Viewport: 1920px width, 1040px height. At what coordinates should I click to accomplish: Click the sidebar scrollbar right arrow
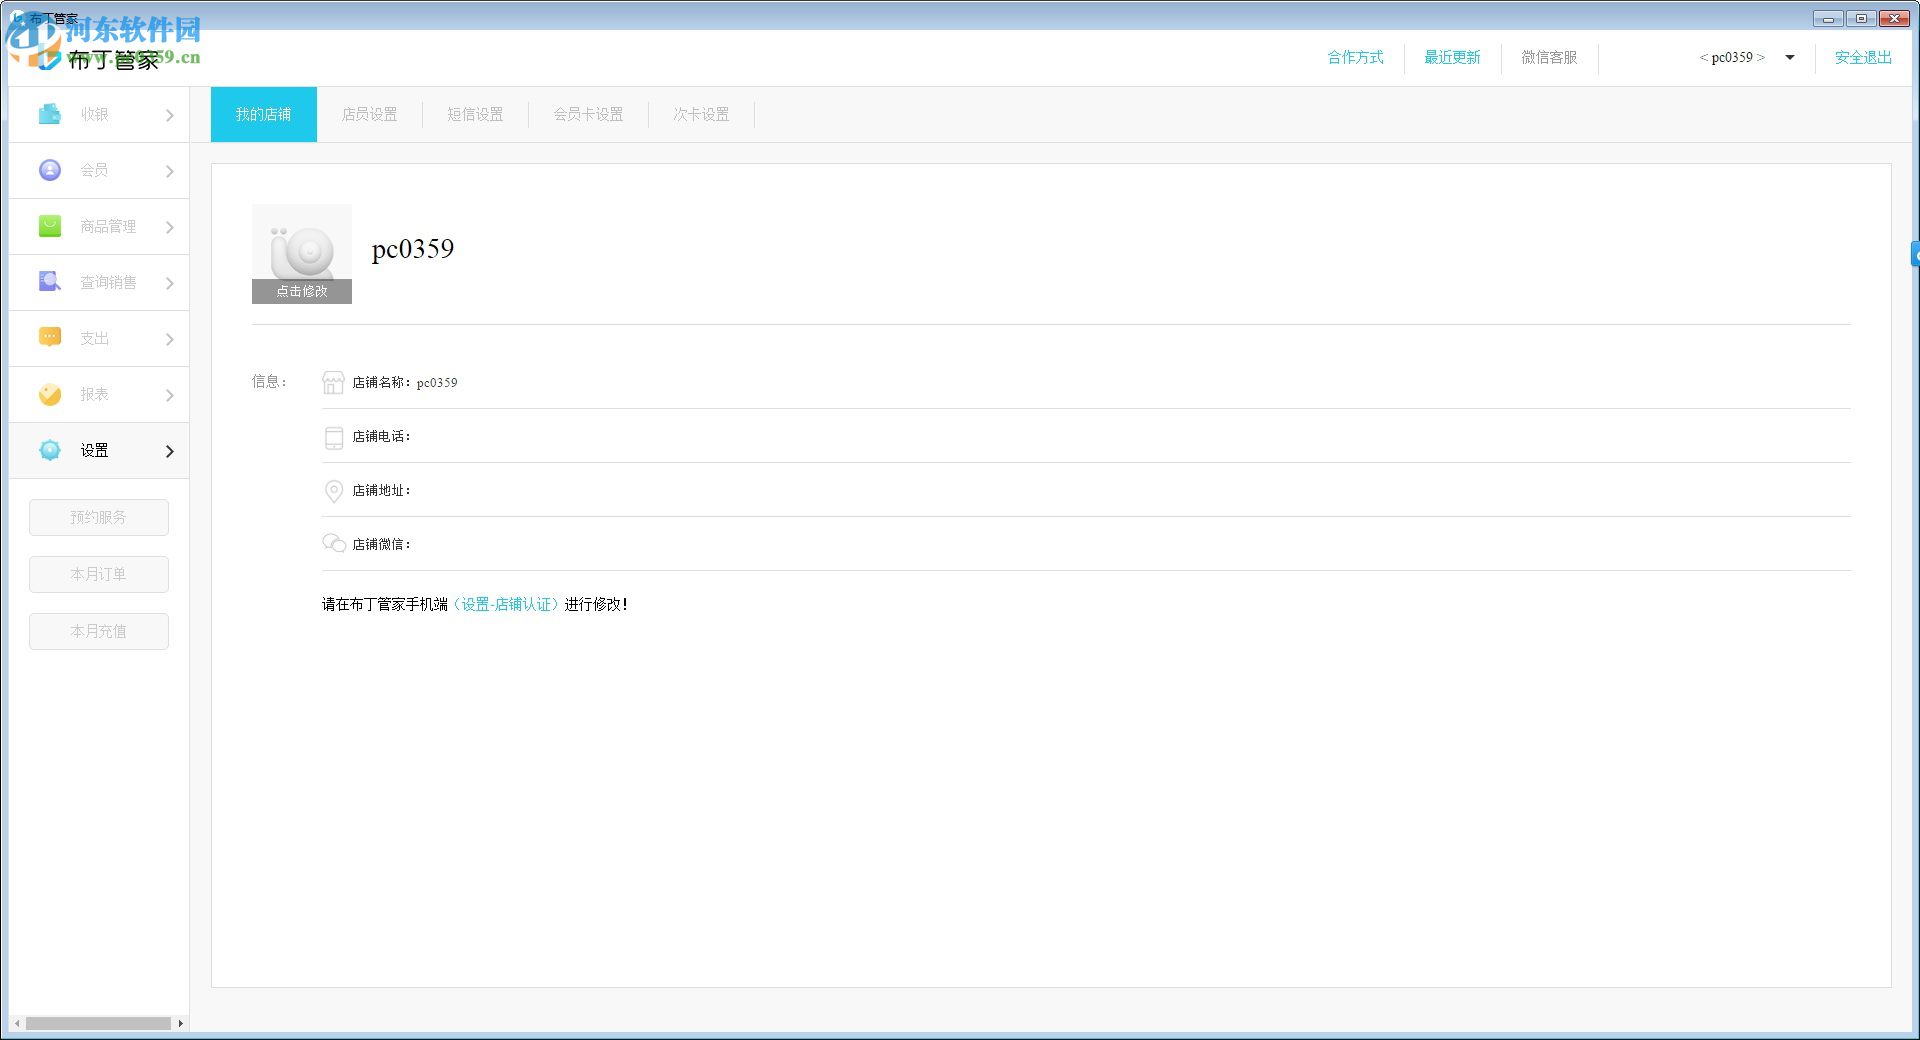pos(180,1023)
